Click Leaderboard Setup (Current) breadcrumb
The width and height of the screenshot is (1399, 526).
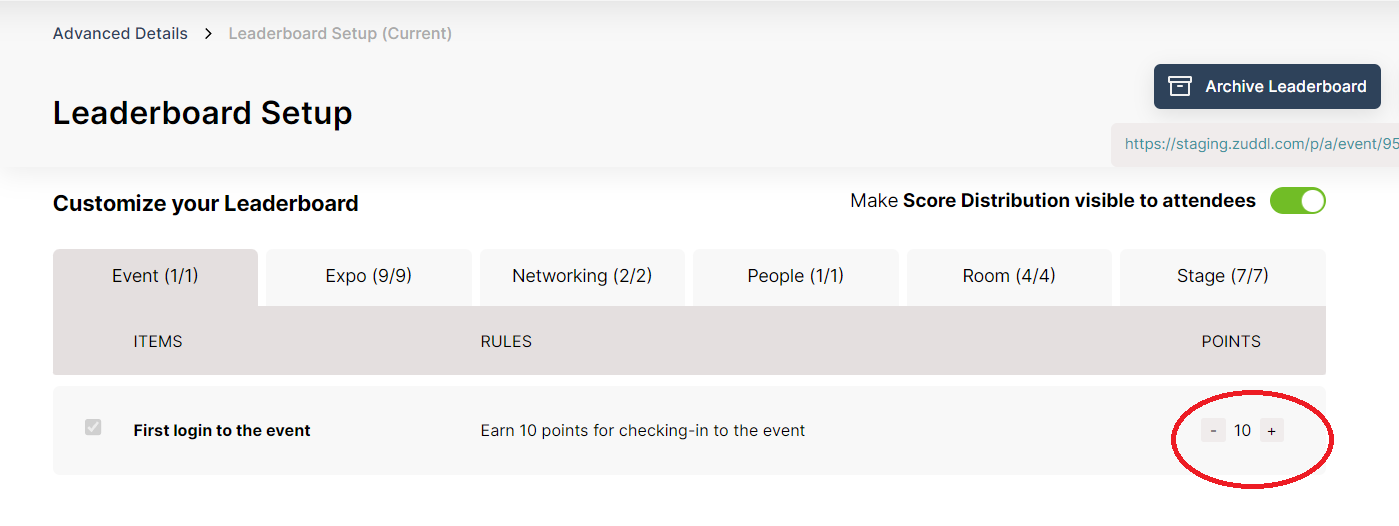click(340, 34)
